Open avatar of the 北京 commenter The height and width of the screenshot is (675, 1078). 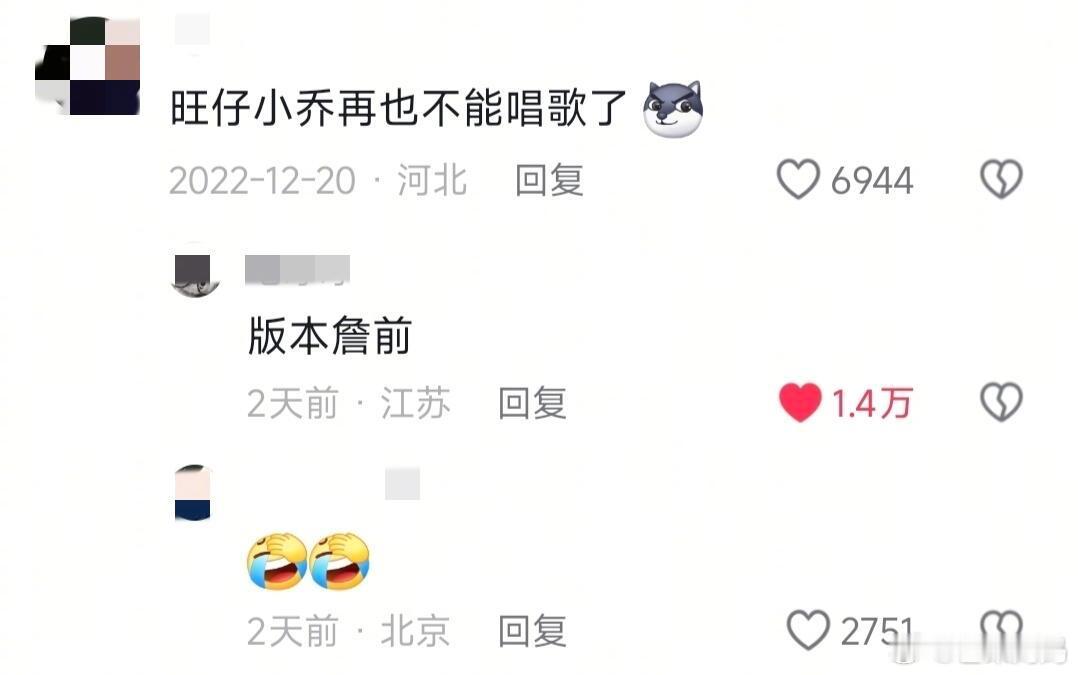pos(192,493)
